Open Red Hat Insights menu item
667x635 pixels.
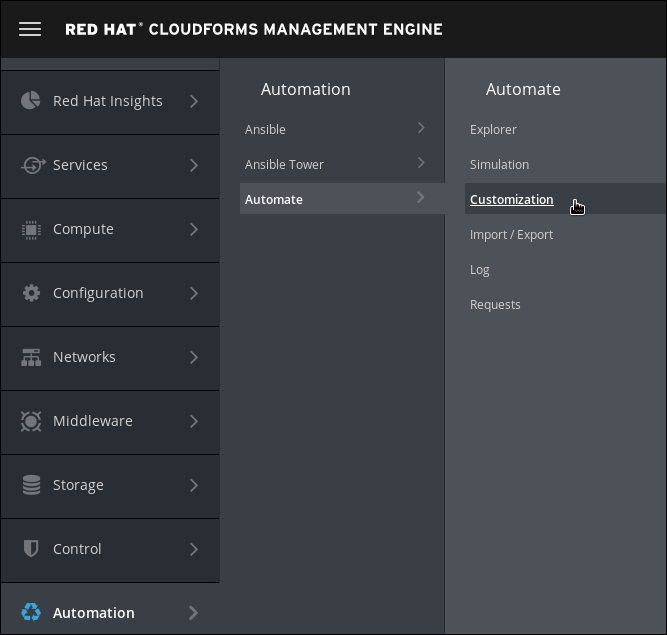coord(110,103)
